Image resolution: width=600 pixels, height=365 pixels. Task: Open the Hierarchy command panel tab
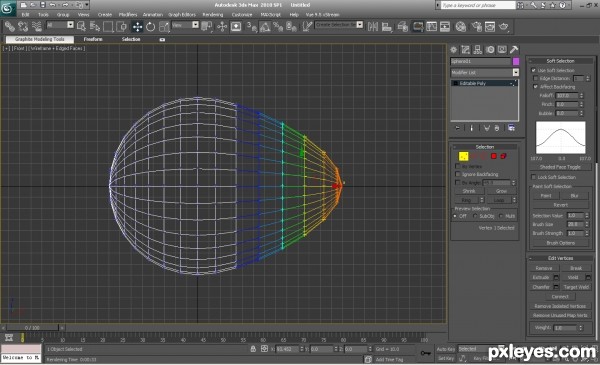click(478, 50)
